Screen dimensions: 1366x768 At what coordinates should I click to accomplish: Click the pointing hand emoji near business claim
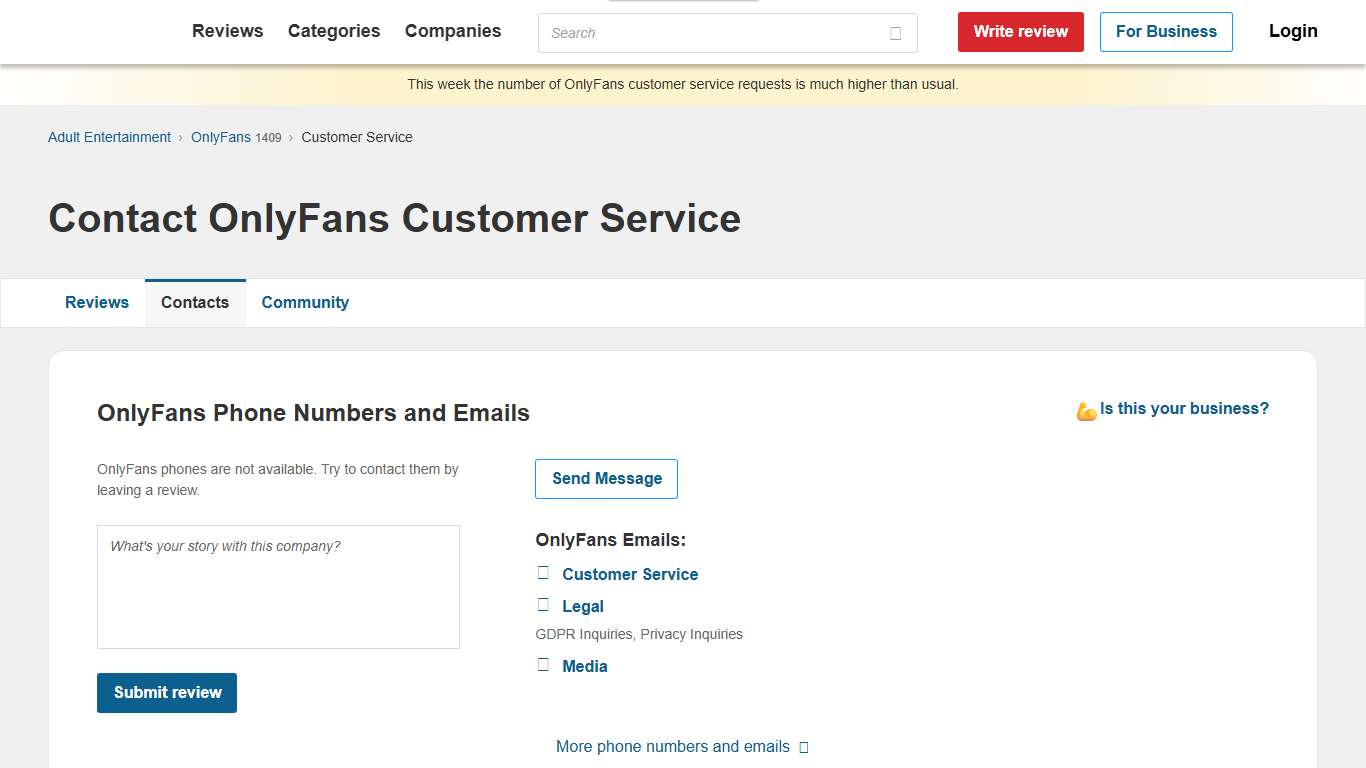(x=1085, y=409)
